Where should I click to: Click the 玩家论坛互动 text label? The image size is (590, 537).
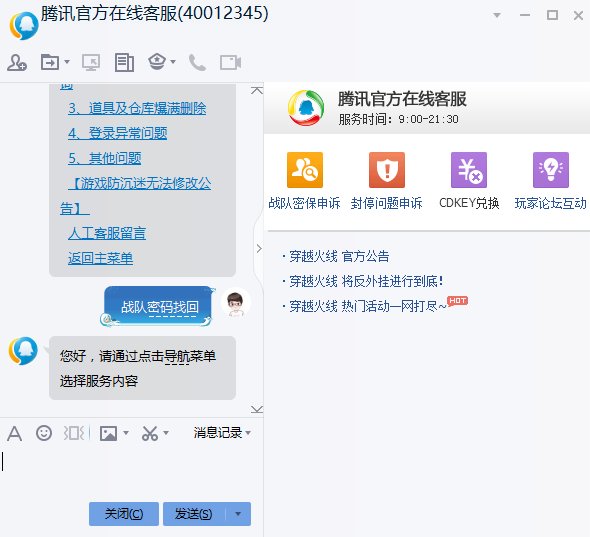coord(550,203)
